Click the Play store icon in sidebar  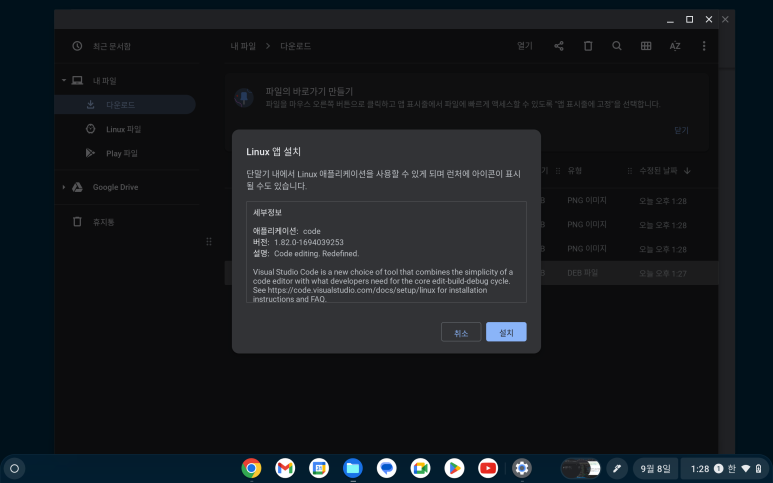90,153
